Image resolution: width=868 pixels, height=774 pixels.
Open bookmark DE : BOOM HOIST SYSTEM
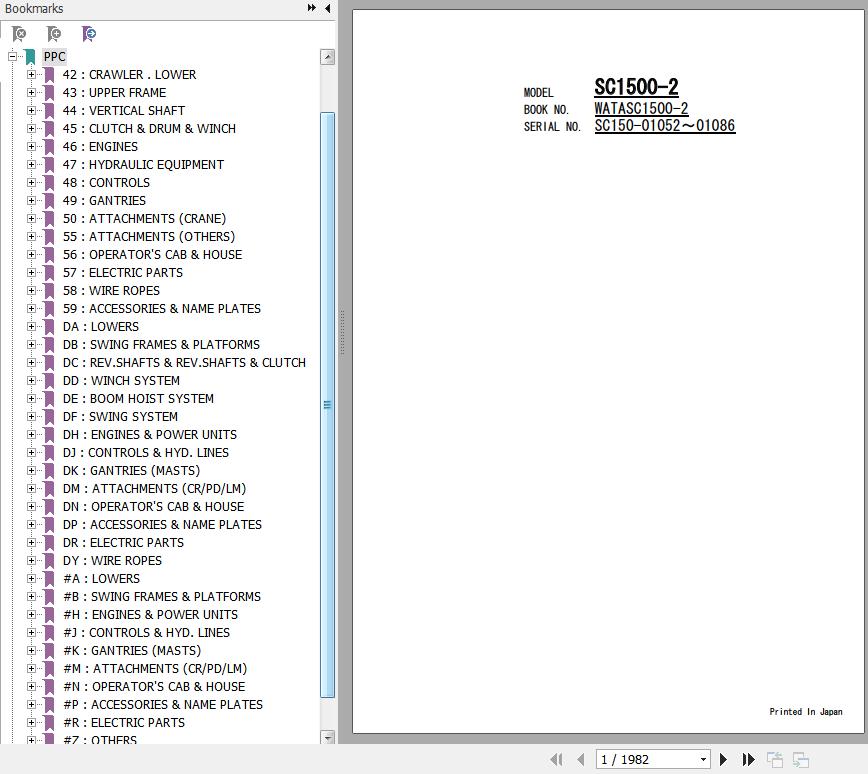pos(138,398)
